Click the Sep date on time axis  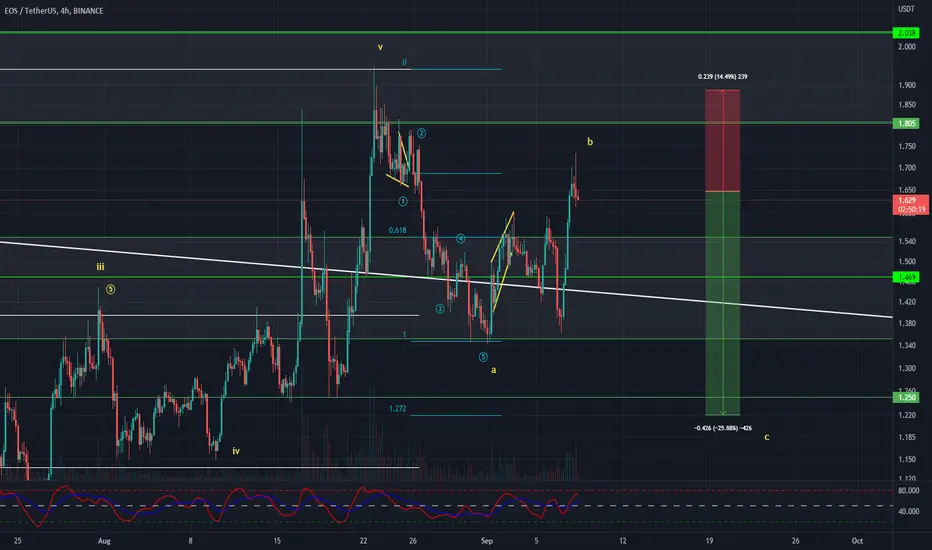pyautogui.click(x=487, y=541)
